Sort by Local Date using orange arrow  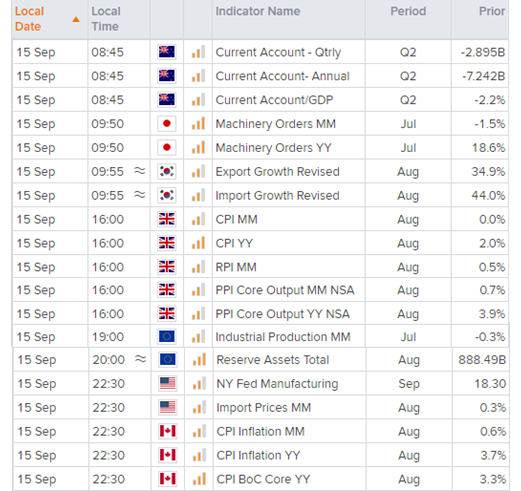[x=76, y=19]
